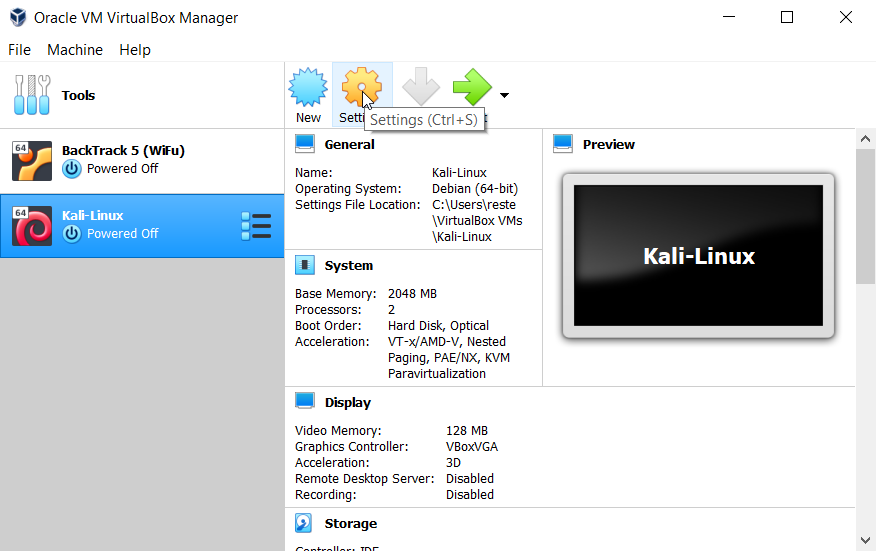876x551 pixels.
Task: Click the Processors value 2
Action: (x=391, y=310)
